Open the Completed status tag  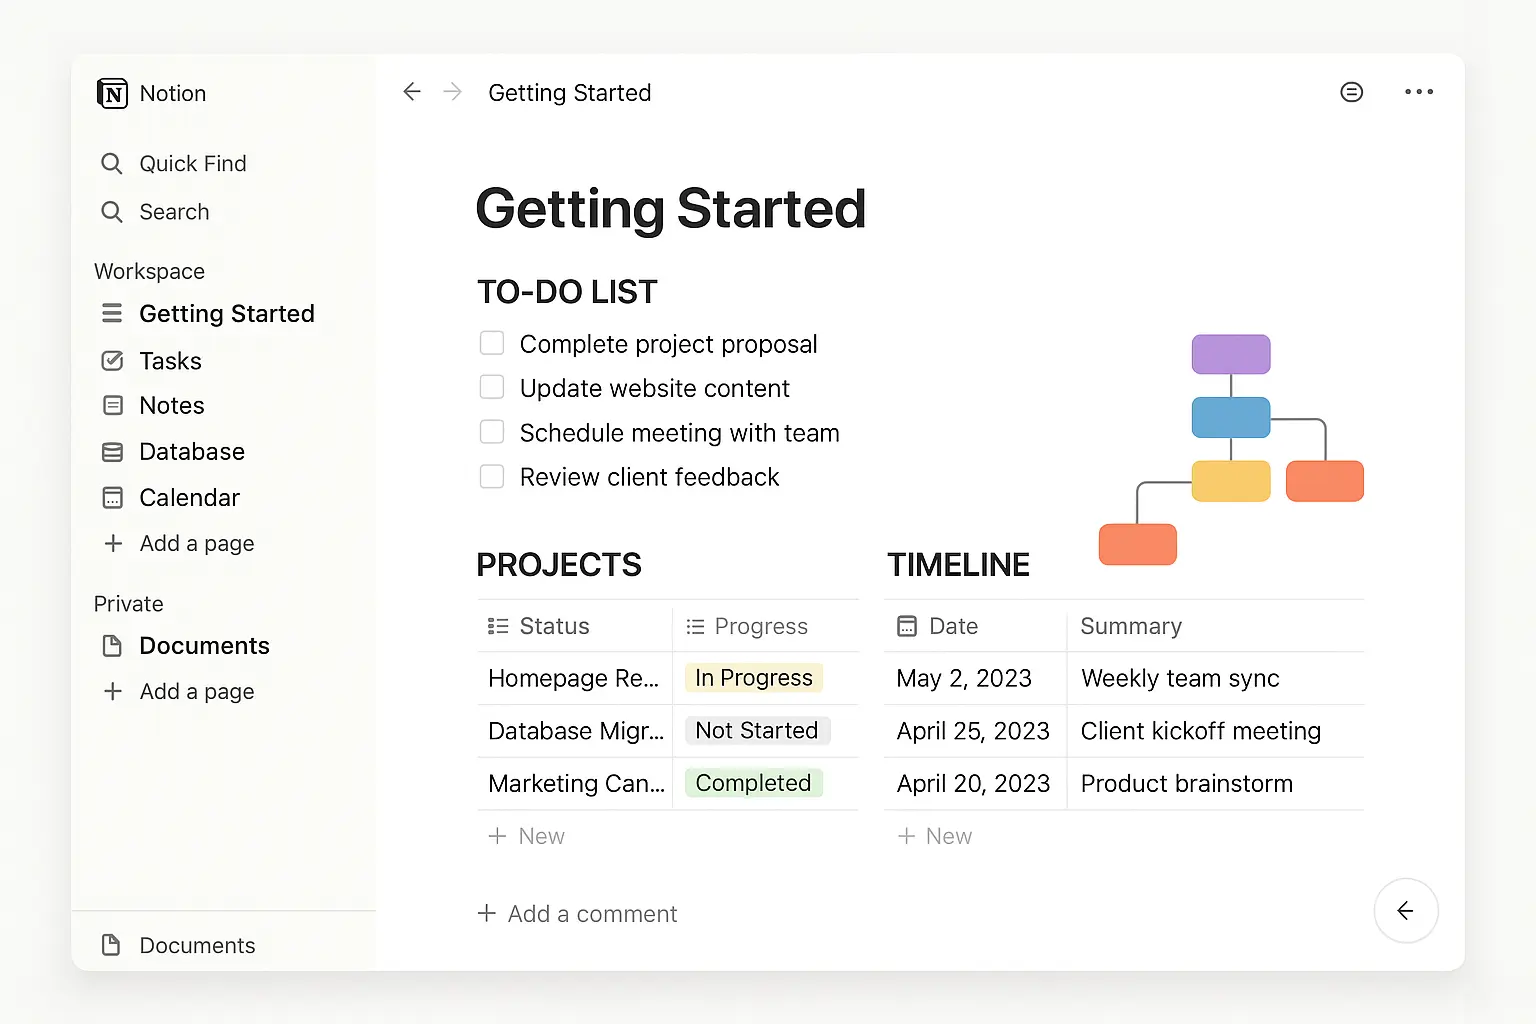[754, 783]
